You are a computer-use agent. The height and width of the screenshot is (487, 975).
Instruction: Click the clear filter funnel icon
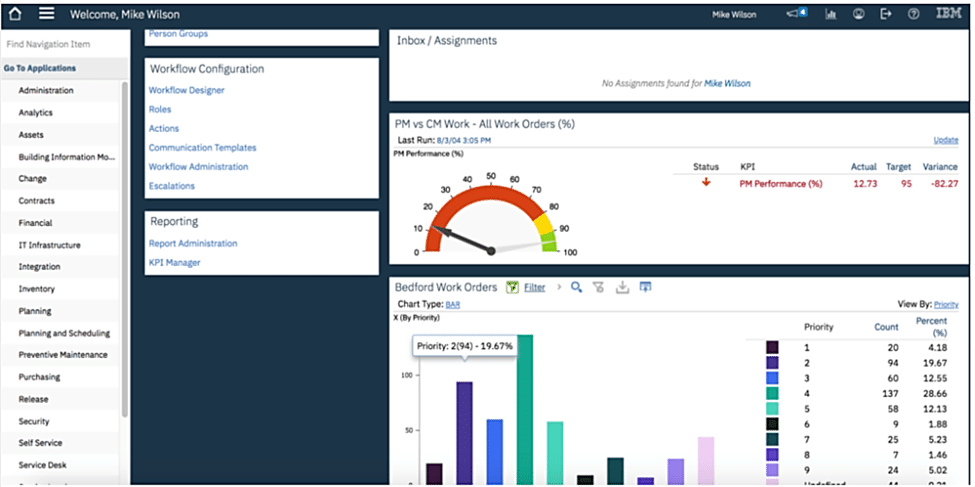599,287
